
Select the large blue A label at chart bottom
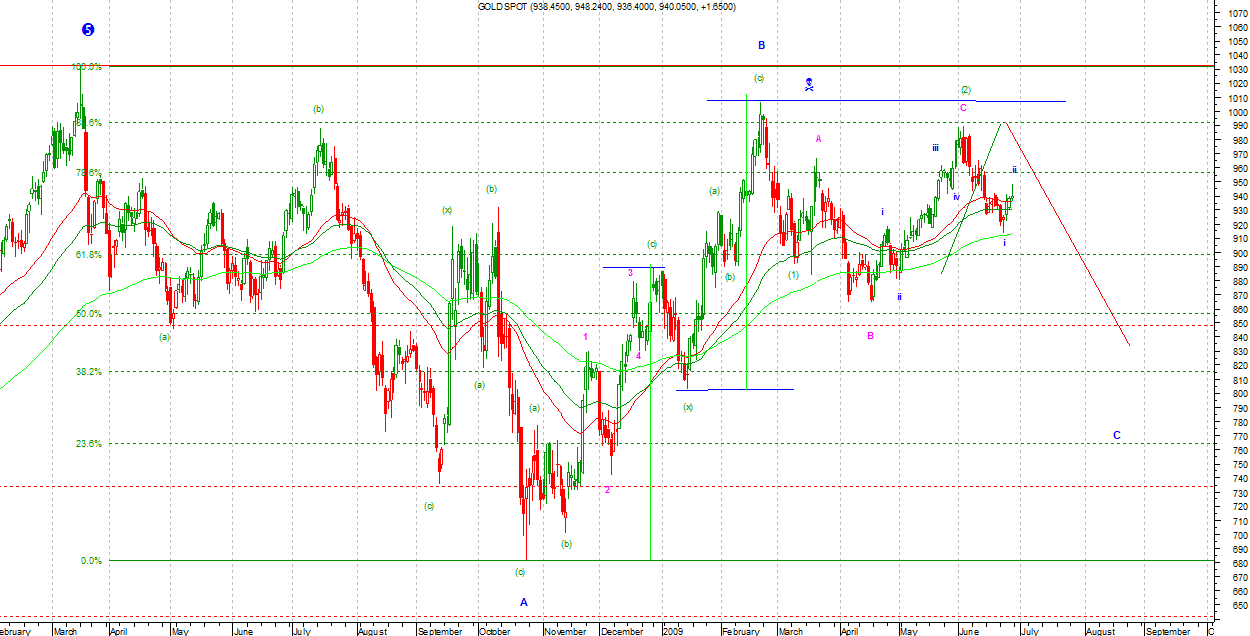coord(523,602)
